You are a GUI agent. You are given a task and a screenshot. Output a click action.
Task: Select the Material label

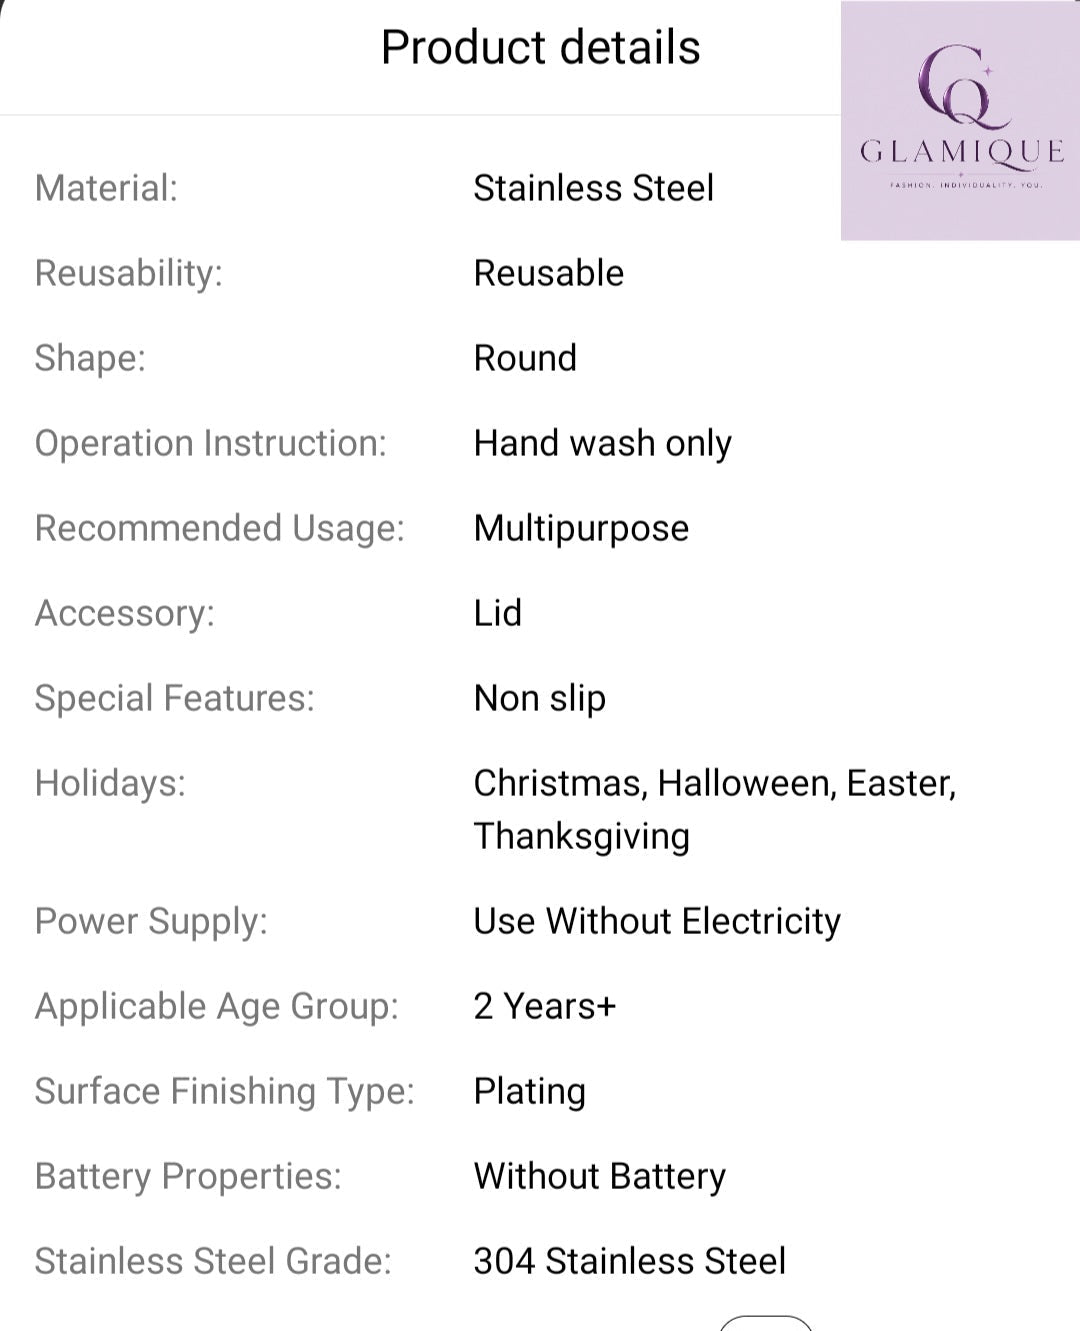tap(106, 188)
